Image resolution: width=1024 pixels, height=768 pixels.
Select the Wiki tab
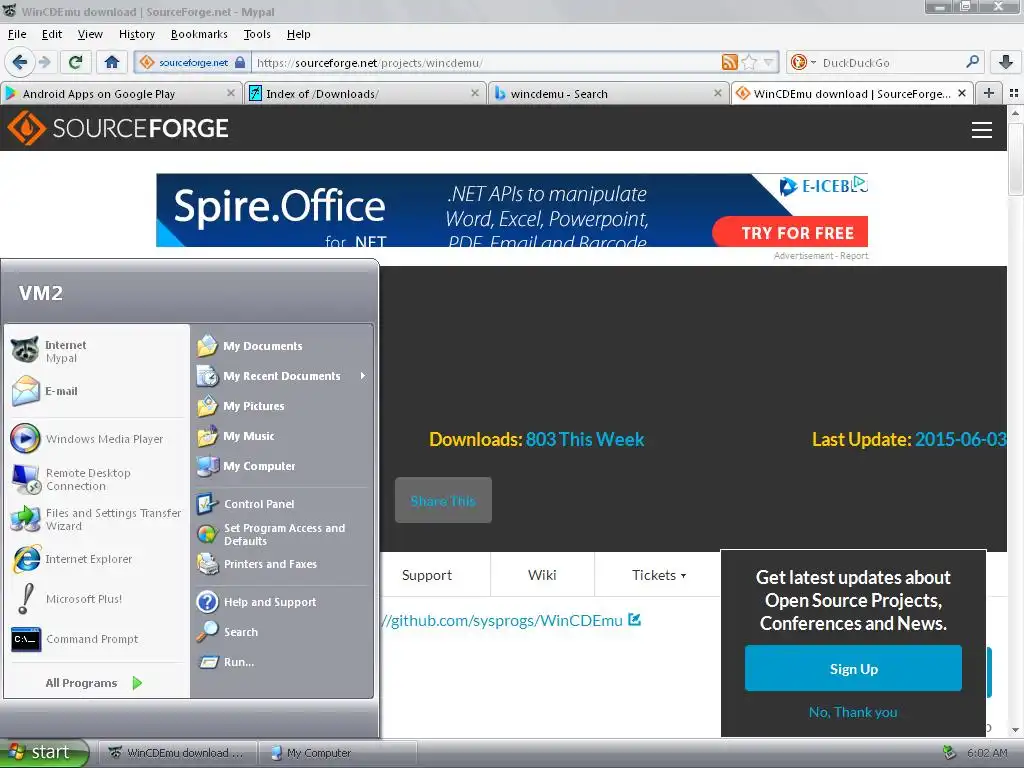(x=542, y=575)
